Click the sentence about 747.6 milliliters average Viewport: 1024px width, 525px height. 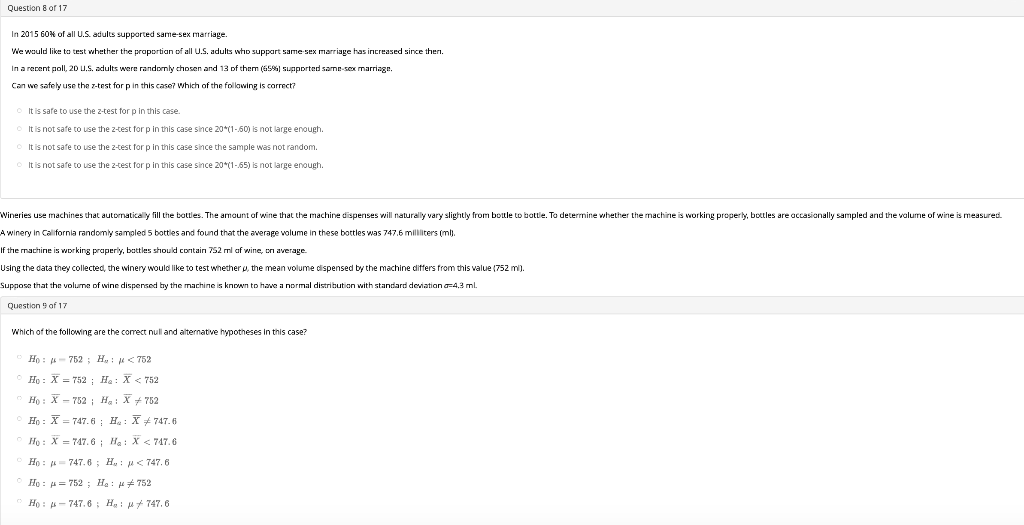tap(228, 232)
